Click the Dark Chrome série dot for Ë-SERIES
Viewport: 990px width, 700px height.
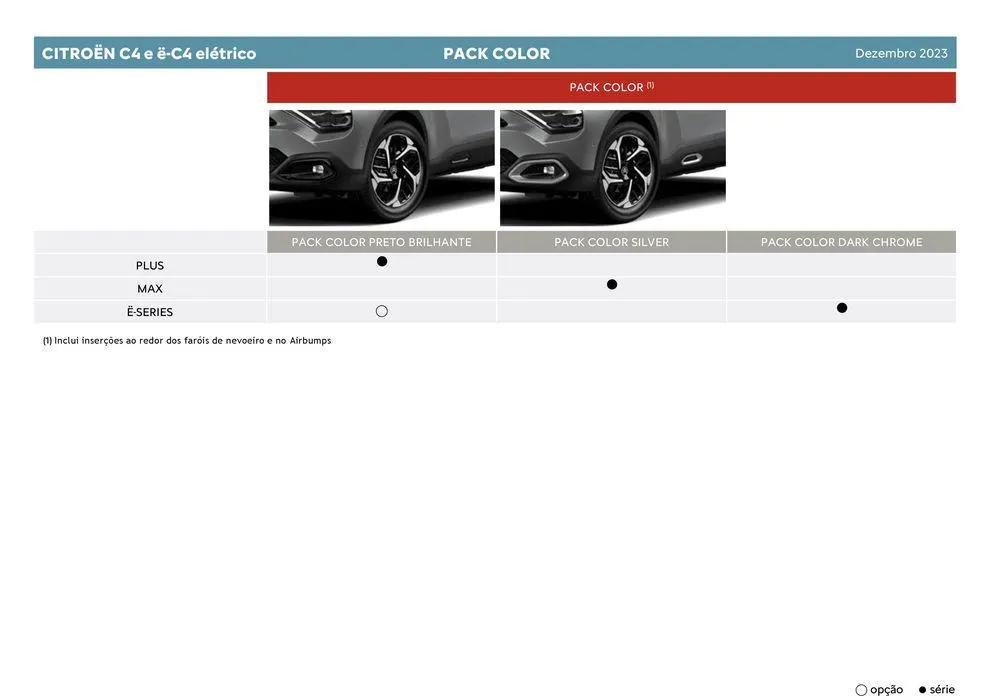click(841, 307)
